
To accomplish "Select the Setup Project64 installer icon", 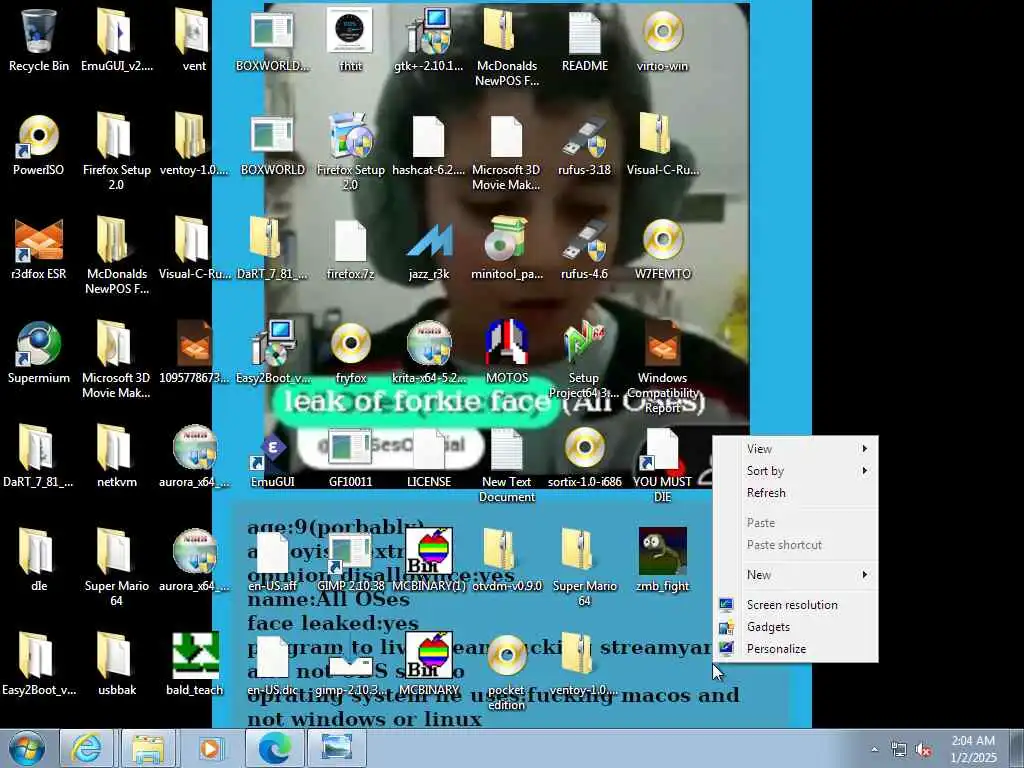I will 584,359.
